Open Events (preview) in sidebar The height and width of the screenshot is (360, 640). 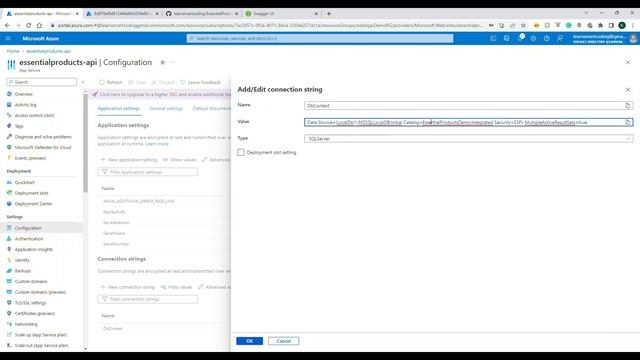tap(30, 158)
